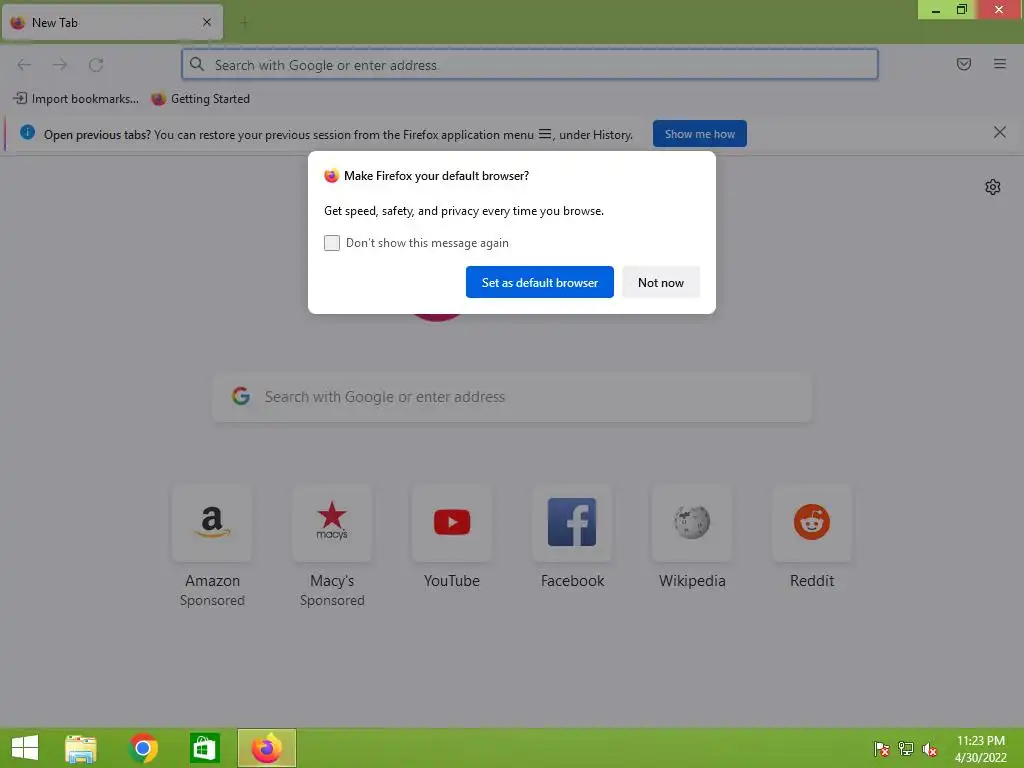Click the forward navigation arrow
This screenshot has width=1024, height=768.
60,65
